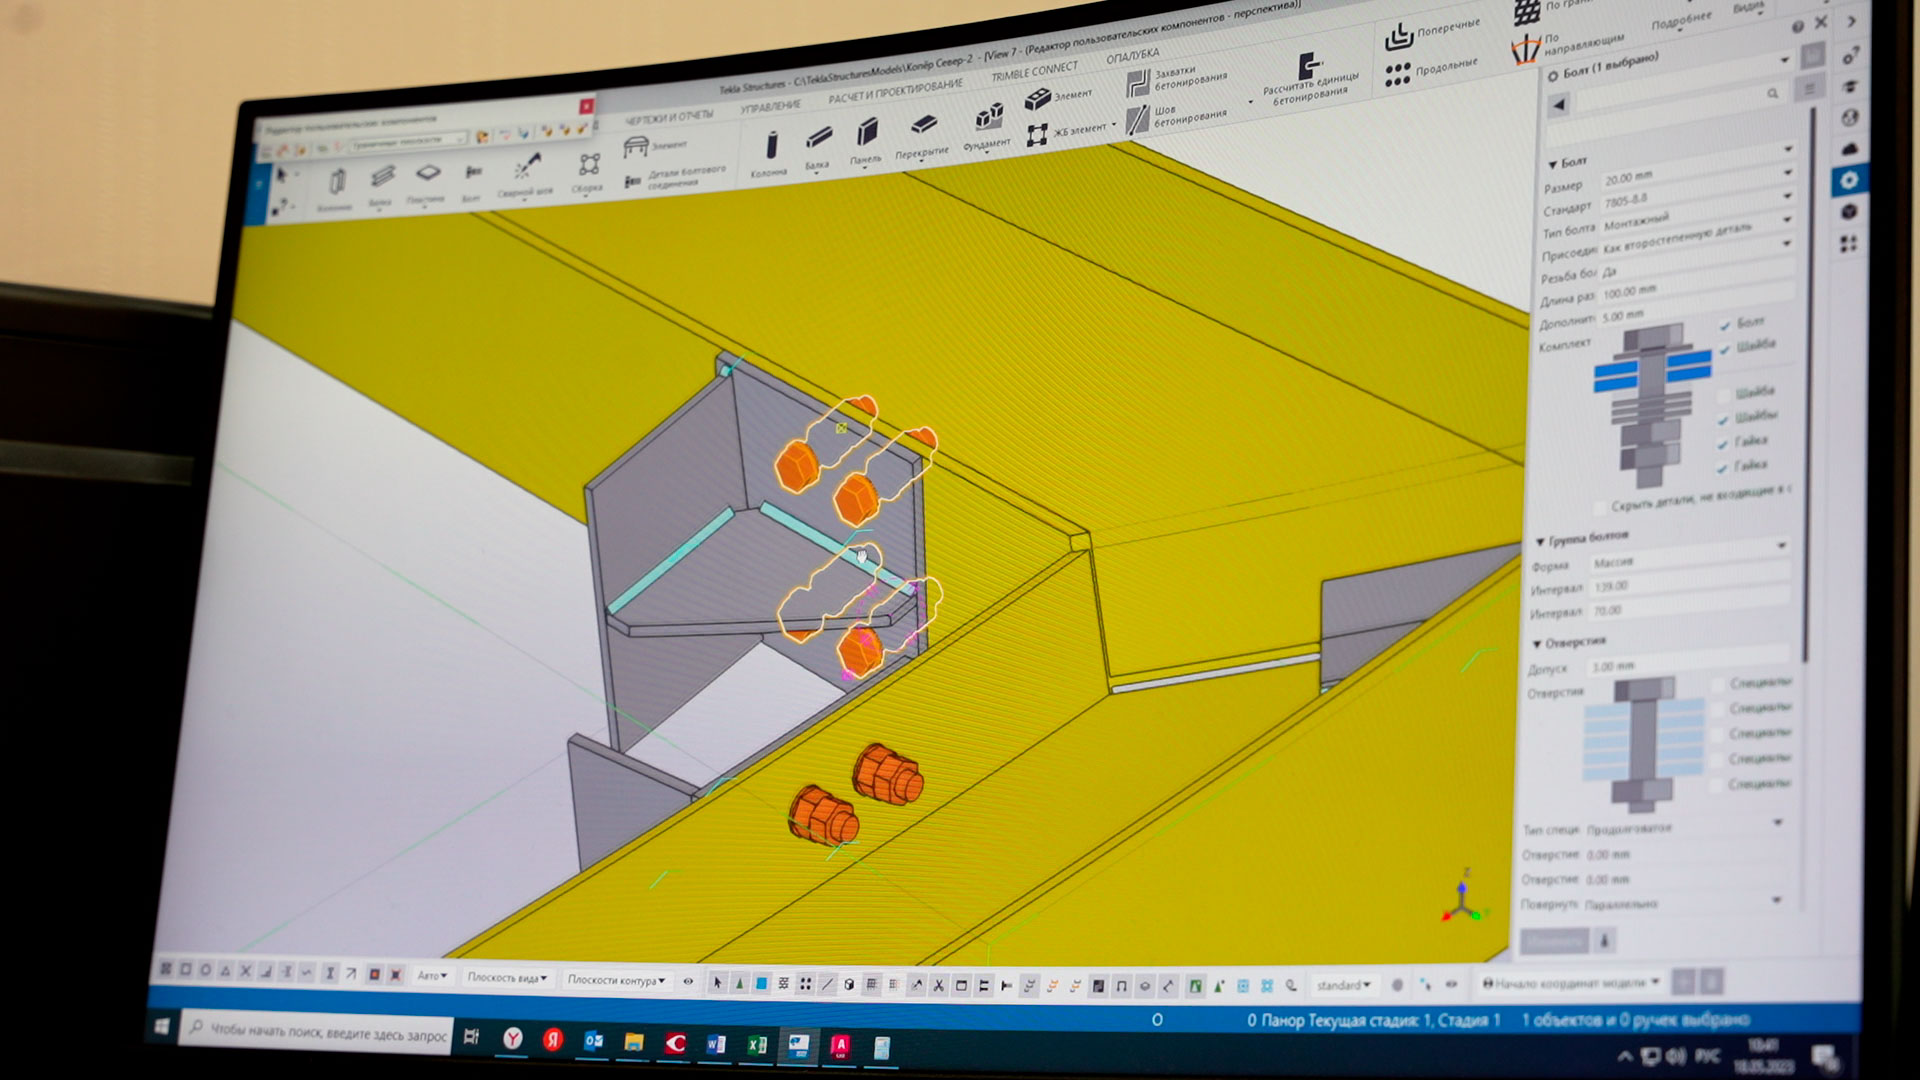
Task: Click Детали болтового соединения tool
Action: tap(675, 178)
